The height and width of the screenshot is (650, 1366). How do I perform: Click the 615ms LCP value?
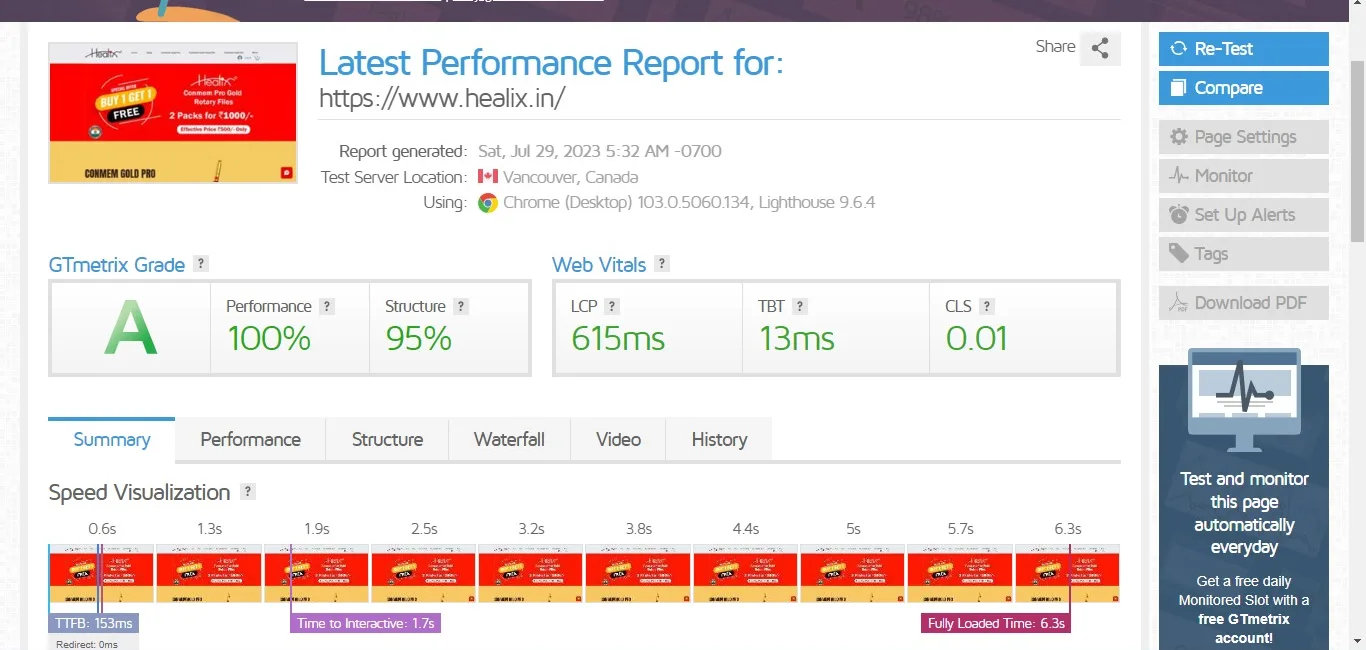pos(618,339)
